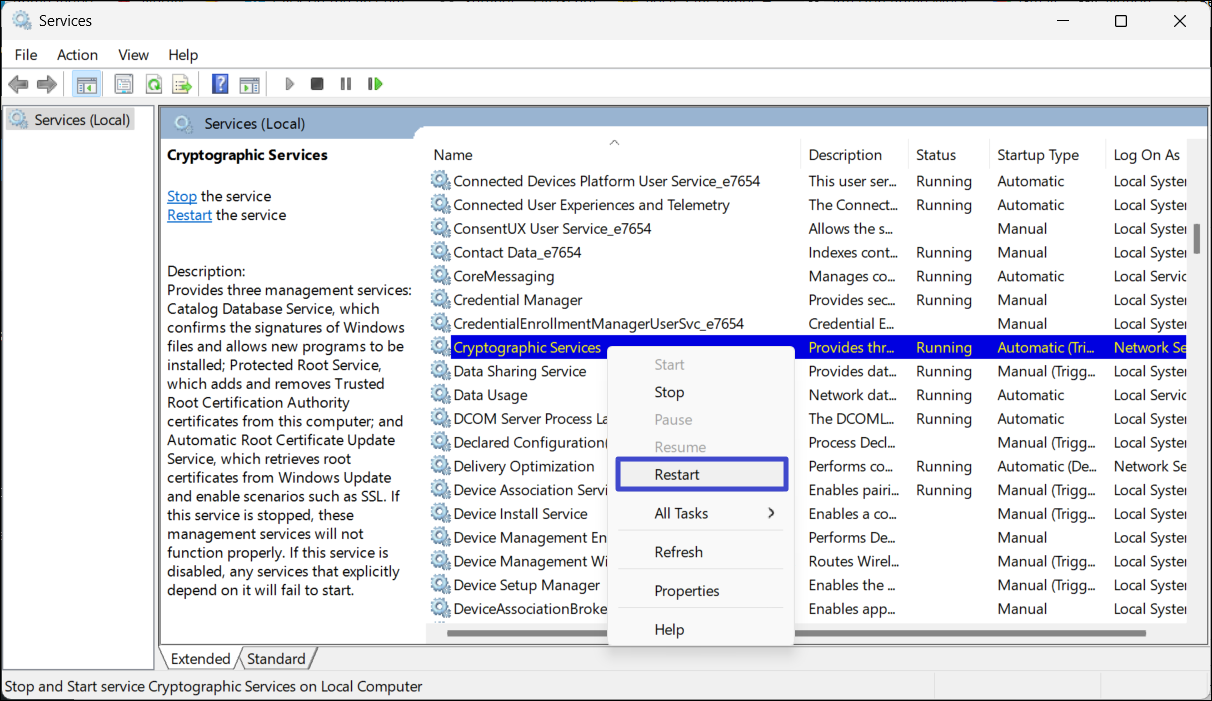Viewport: 1212px width, 701px height.
Task: Select Properties in the context menu
Action: coord(687,591)
